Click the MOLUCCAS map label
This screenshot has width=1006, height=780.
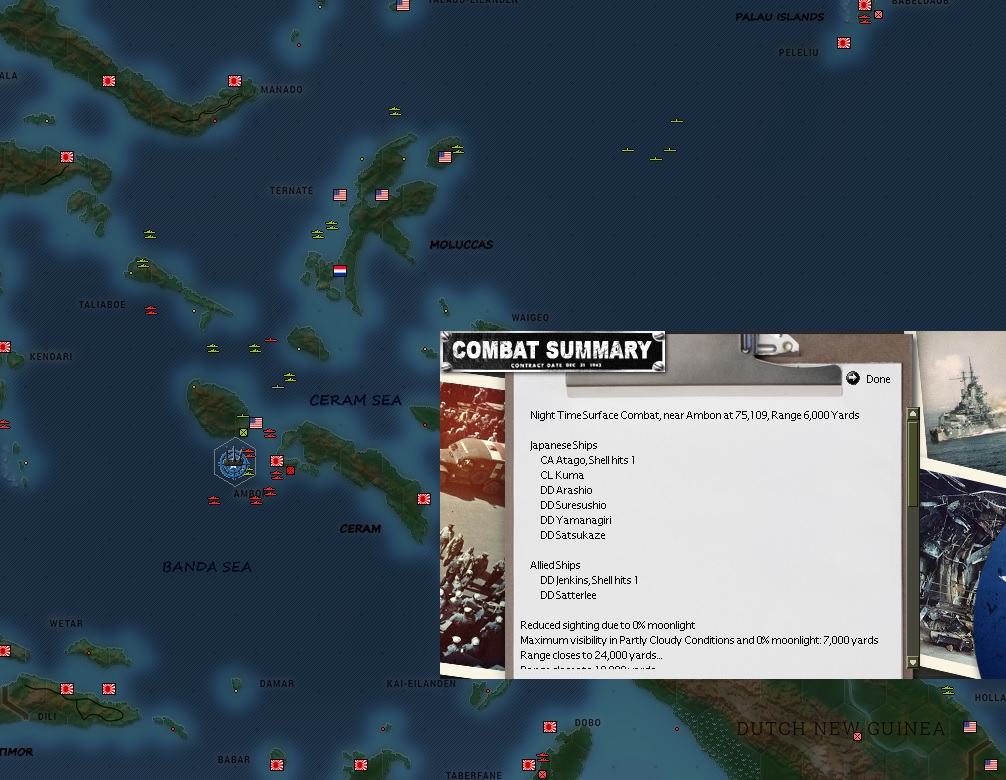click(461, 244)
